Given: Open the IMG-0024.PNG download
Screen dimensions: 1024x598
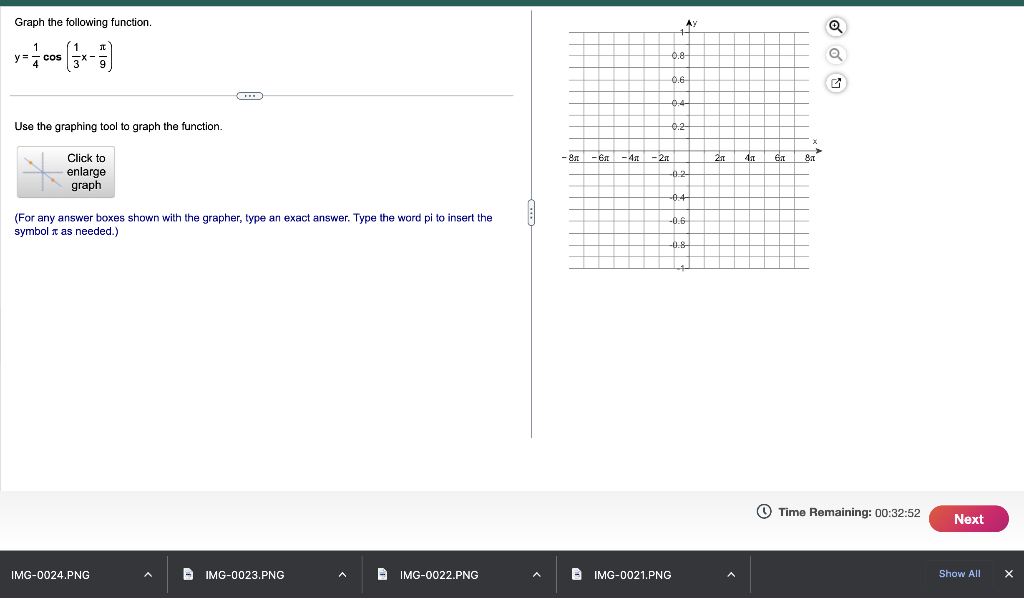Looking at the screenshot, I should [50, 574].
